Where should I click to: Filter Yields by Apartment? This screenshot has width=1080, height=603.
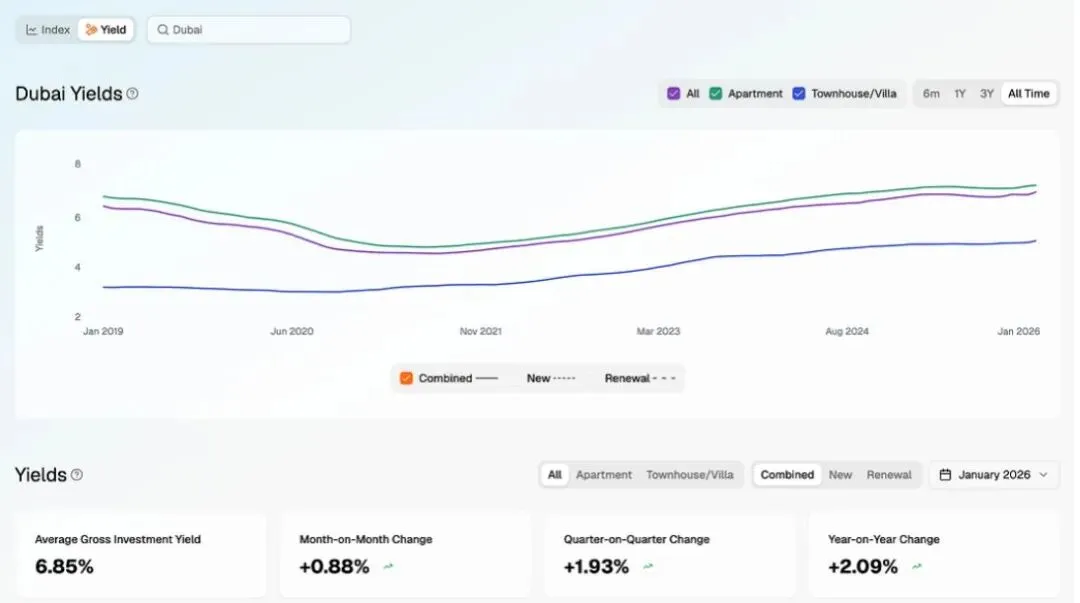coord(603,475)
